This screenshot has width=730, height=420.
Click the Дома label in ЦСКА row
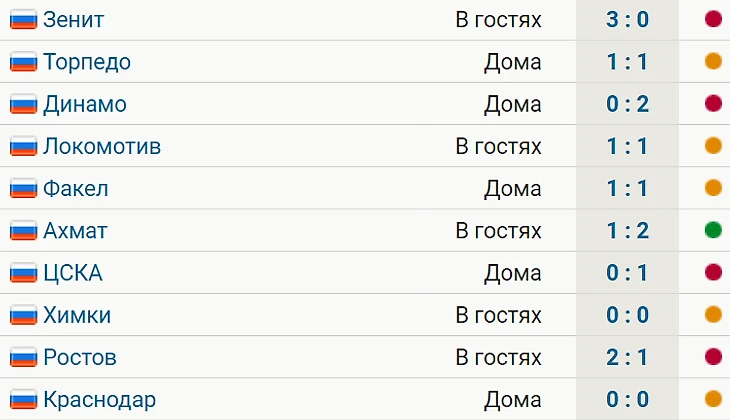[512, 273]
